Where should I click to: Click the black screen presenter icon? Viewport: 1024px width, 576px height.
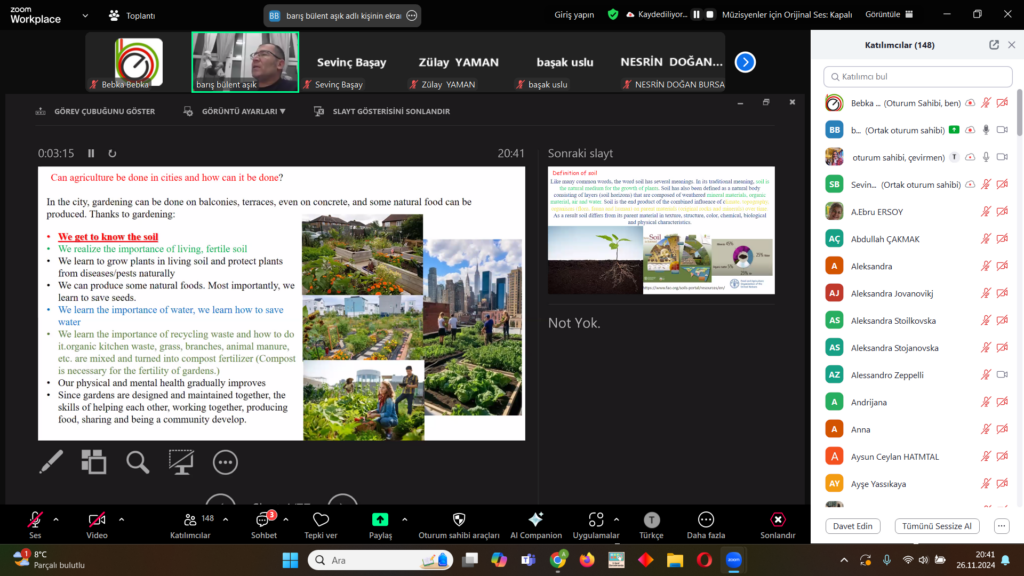(181, 461)
